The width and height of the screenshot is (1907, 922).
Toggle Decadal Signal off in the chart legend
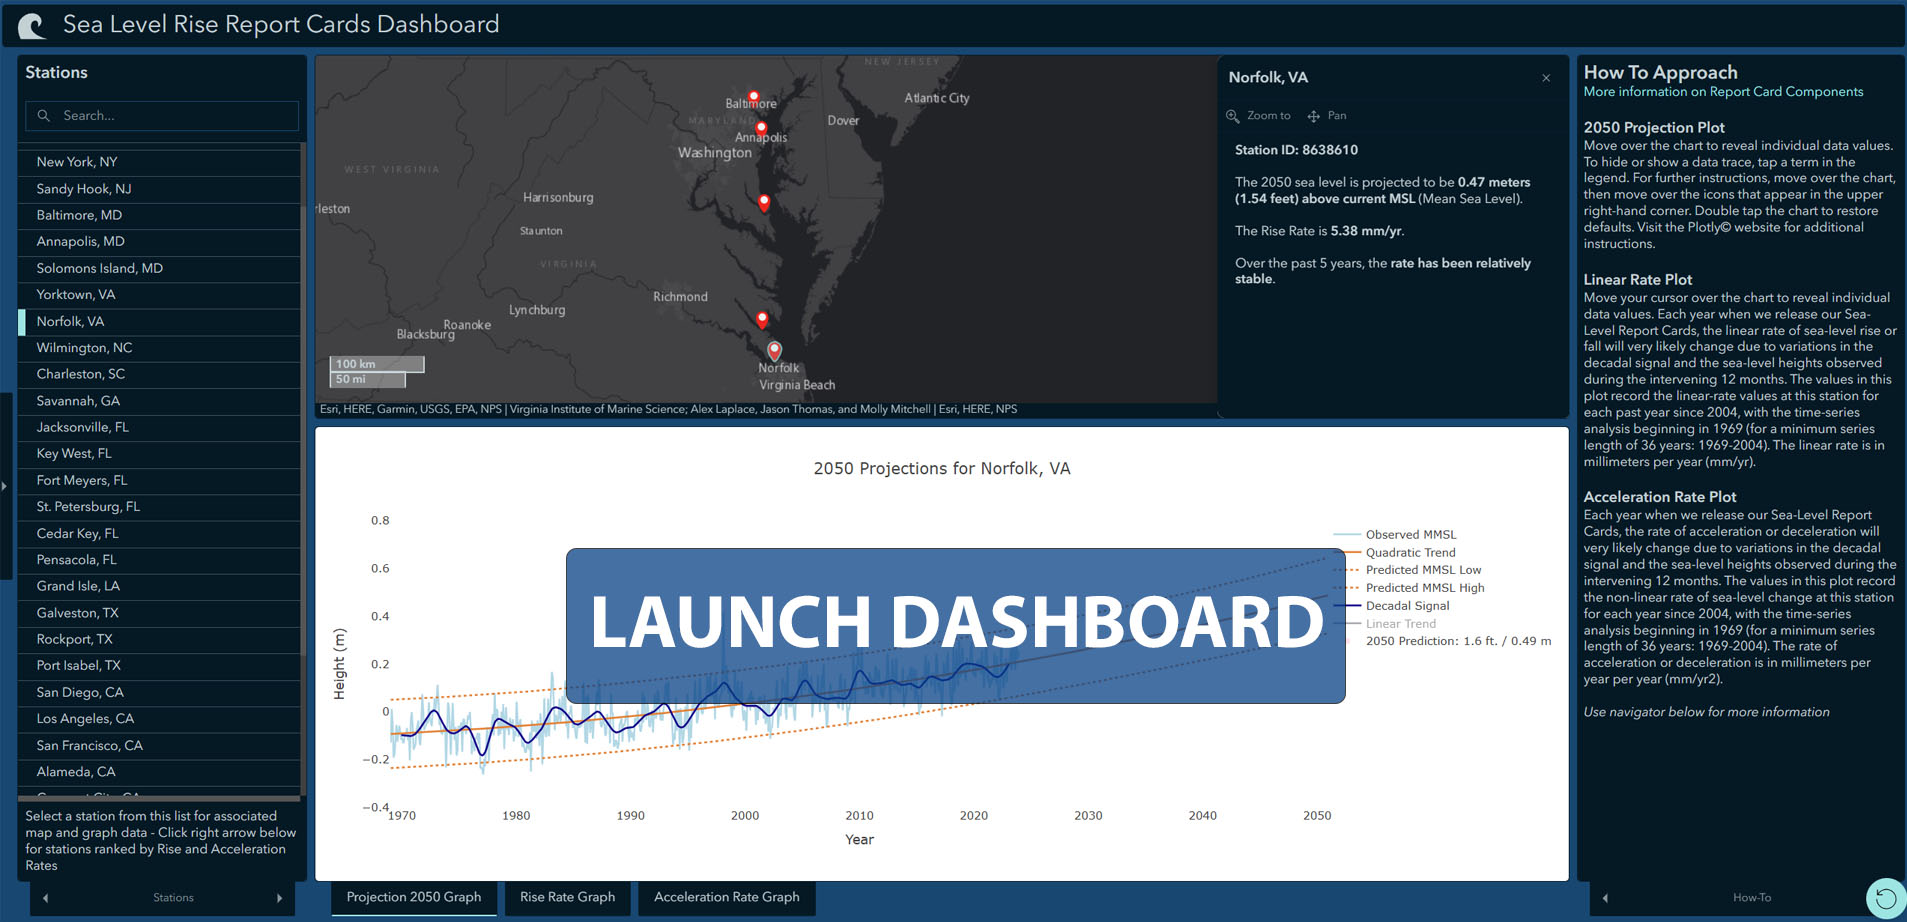coord(1406,605)
